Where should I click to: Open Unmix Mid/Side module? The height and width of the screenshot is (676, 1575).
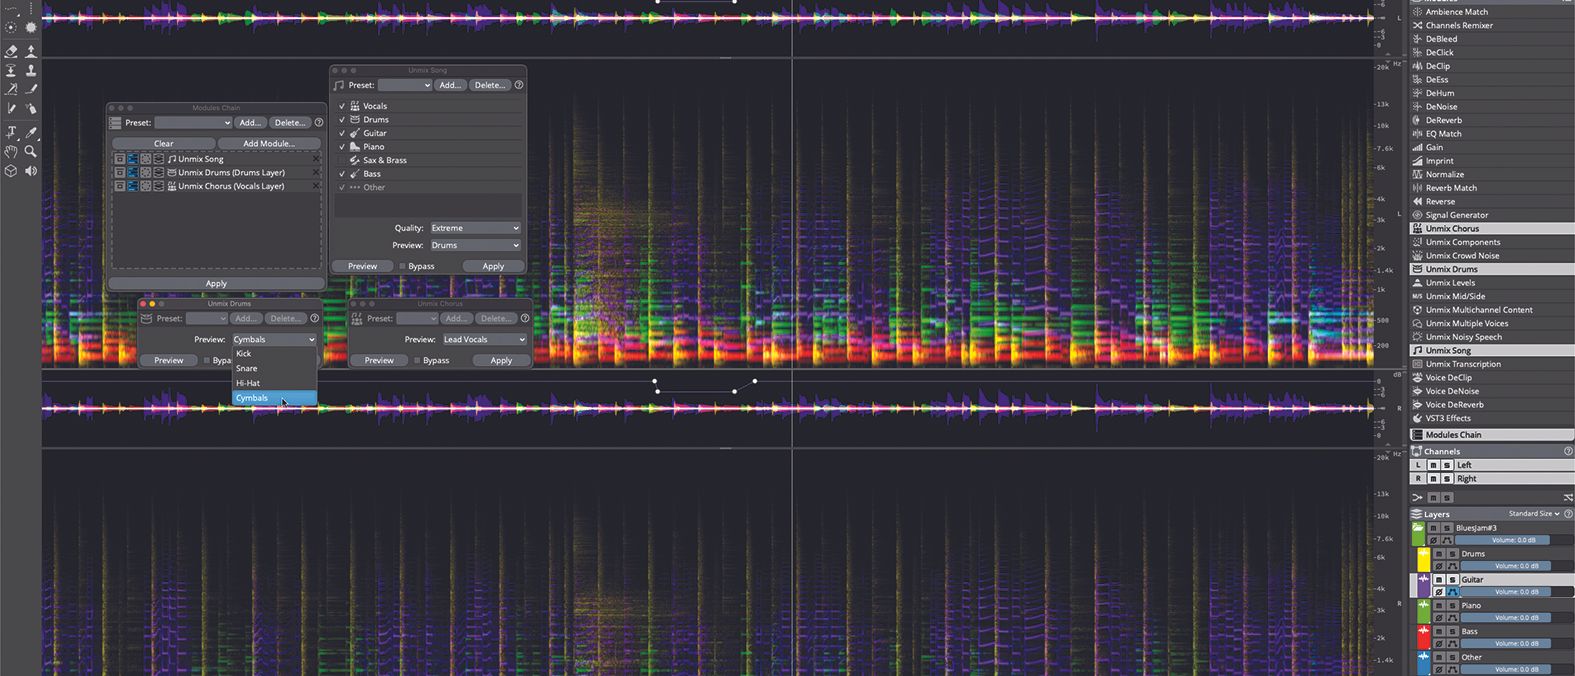click(x=1492, y=296)
